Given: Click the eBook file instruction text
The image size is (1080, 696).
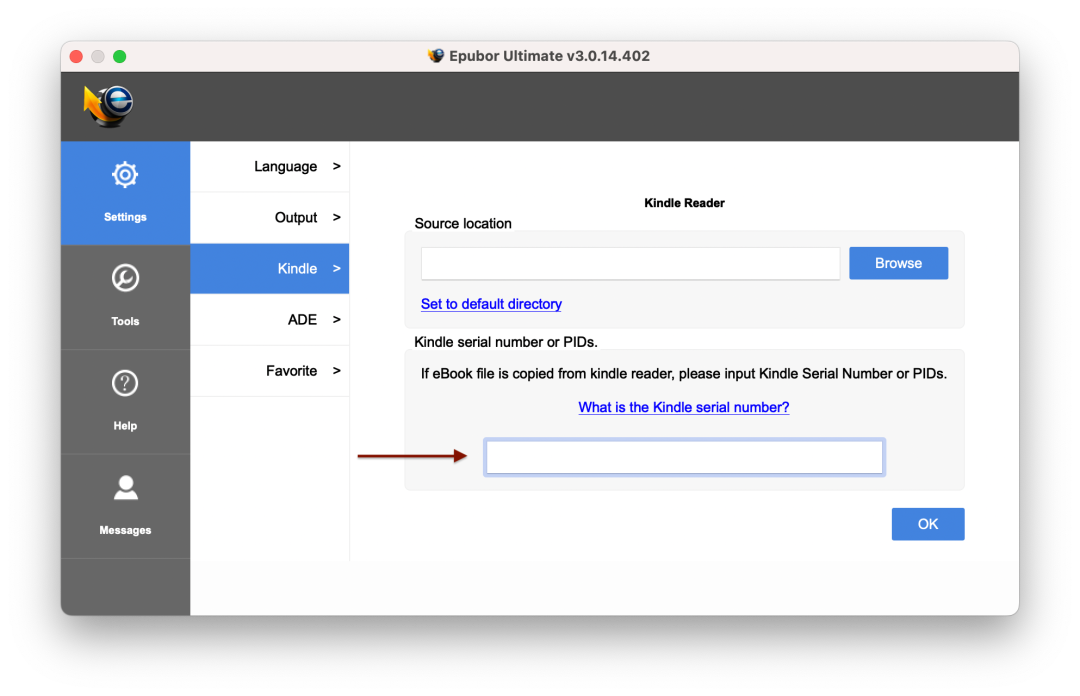Looking at the screenshot, I should (x=684, y=373).
